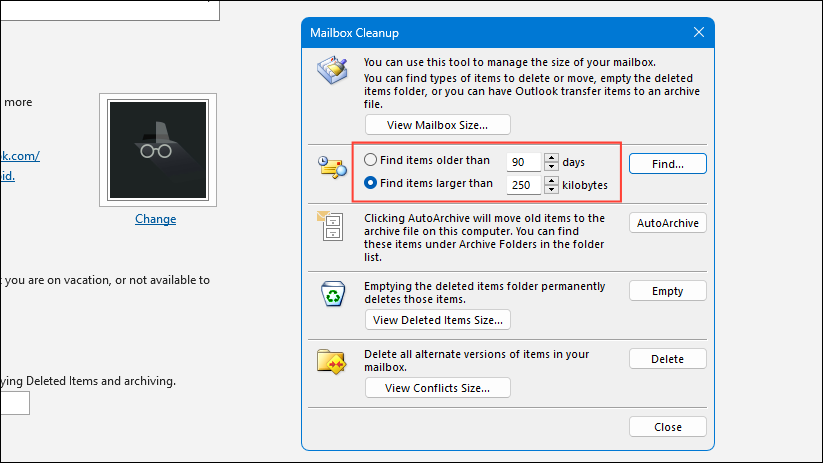Click the Change photo link

(155, 219)
